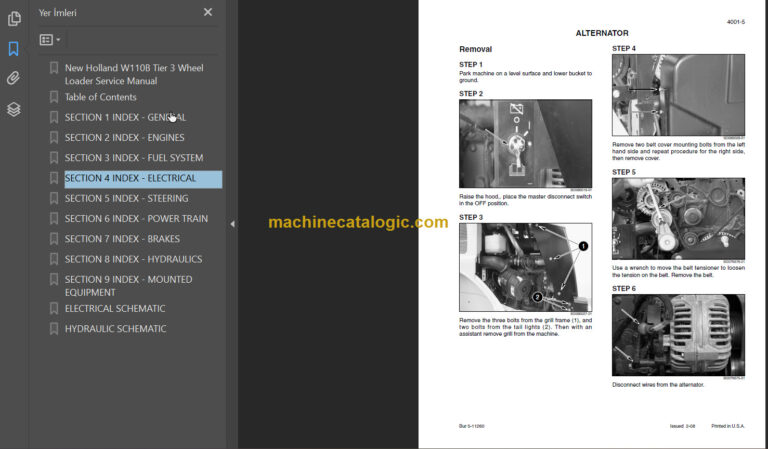Open the Attachments paperclip icon

click(x=14, y=78)
